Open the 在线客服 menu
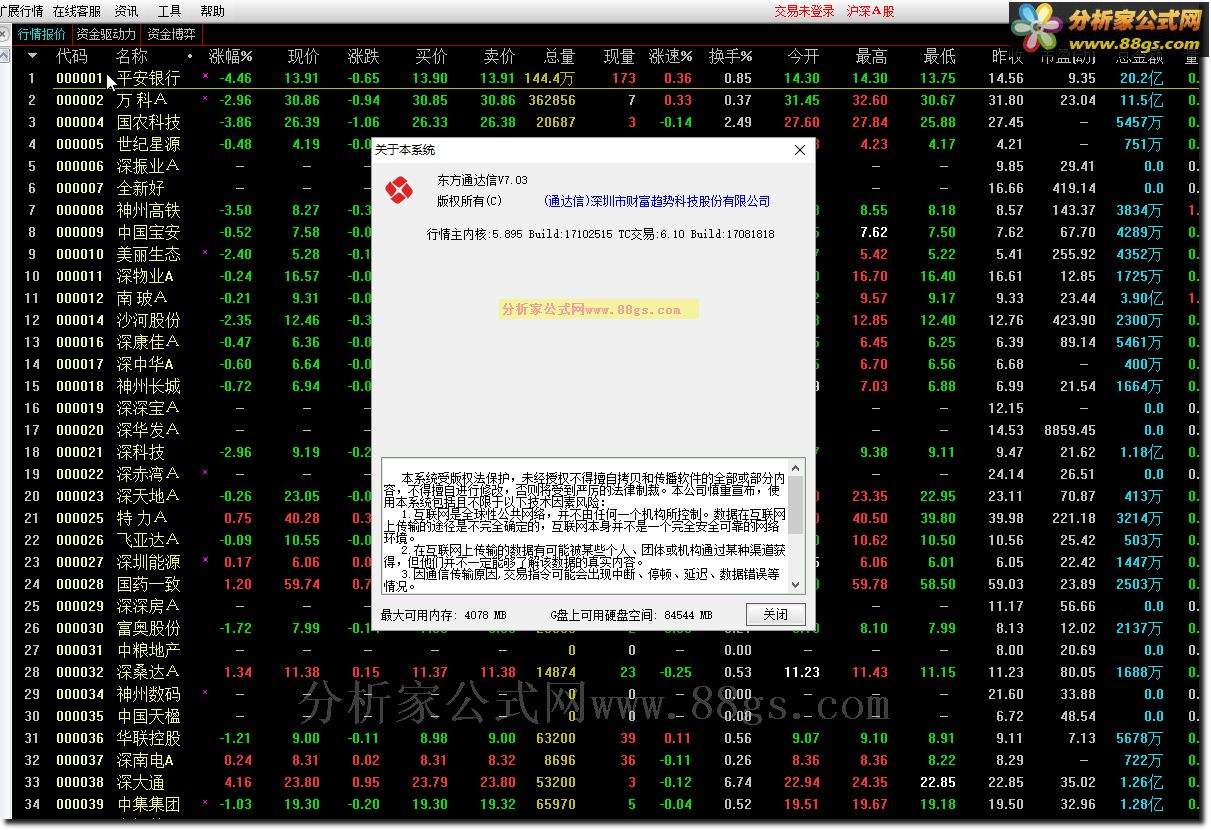The height and width of the screenshot is (830, 1211). tap(77, 11)
